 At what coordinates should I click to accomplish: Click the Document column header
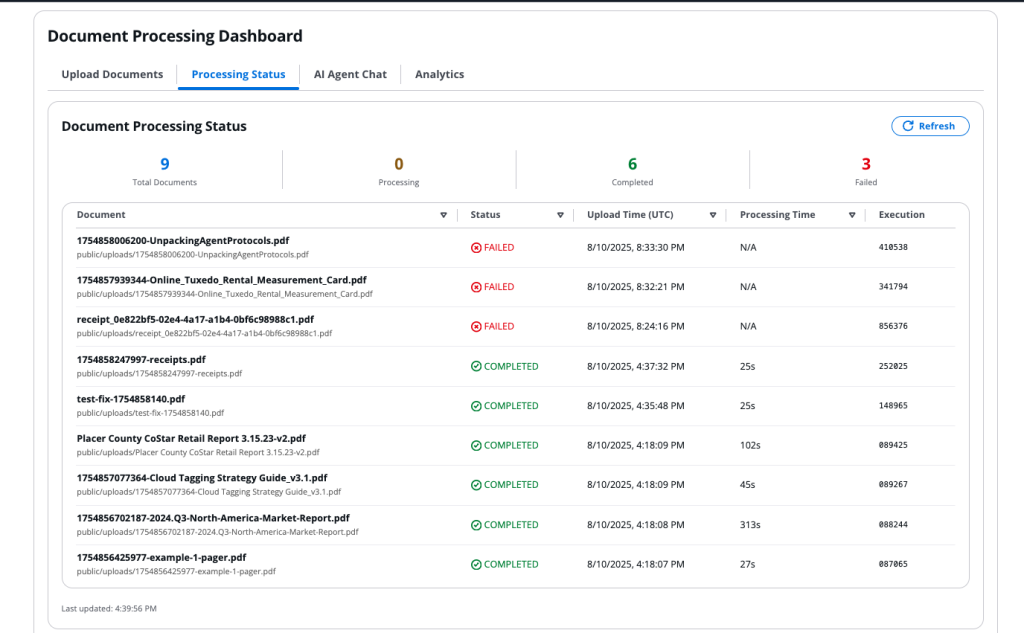pos(101,214)
